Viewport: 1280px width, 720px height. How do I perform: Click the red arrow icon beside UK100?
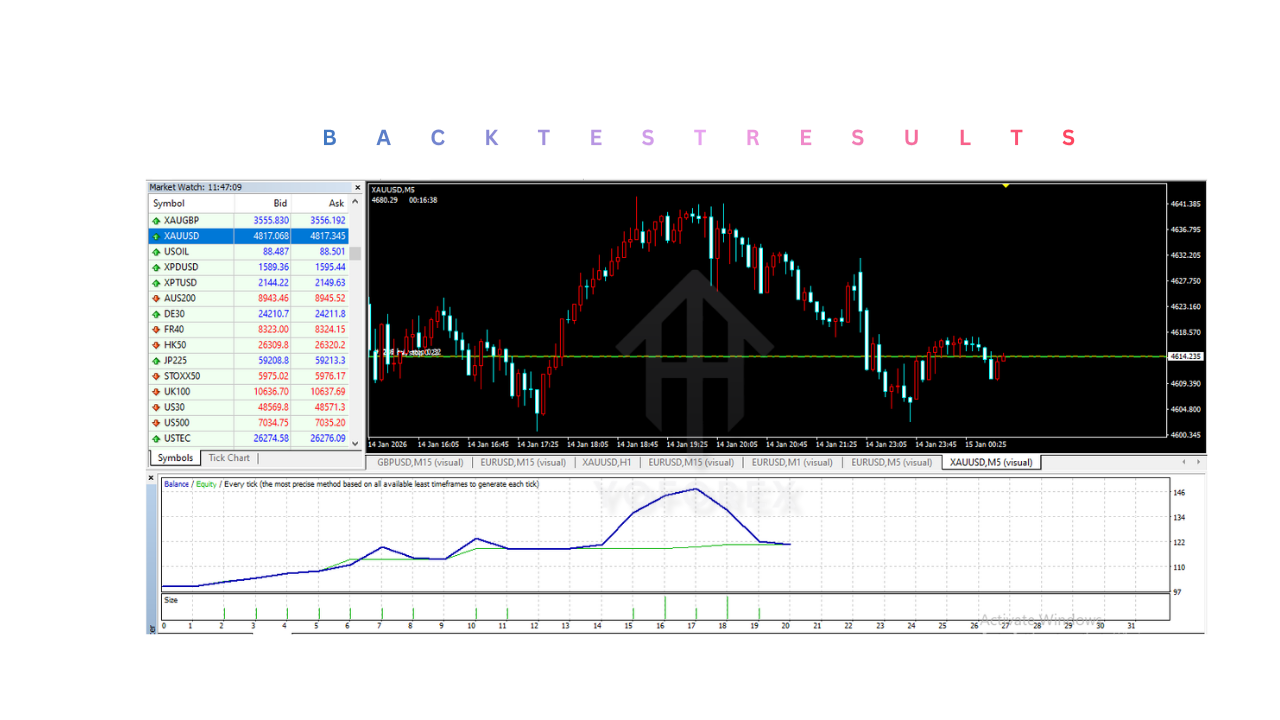tap(156, 392)
